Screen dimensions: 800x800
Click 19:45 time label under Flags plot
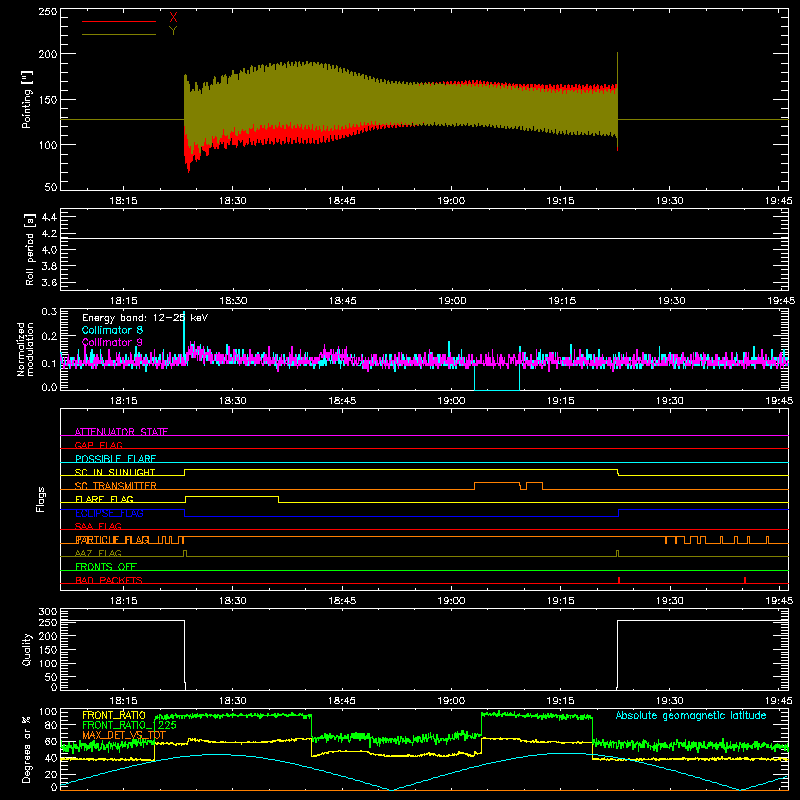pyautogui.click(x=779, y=601)
